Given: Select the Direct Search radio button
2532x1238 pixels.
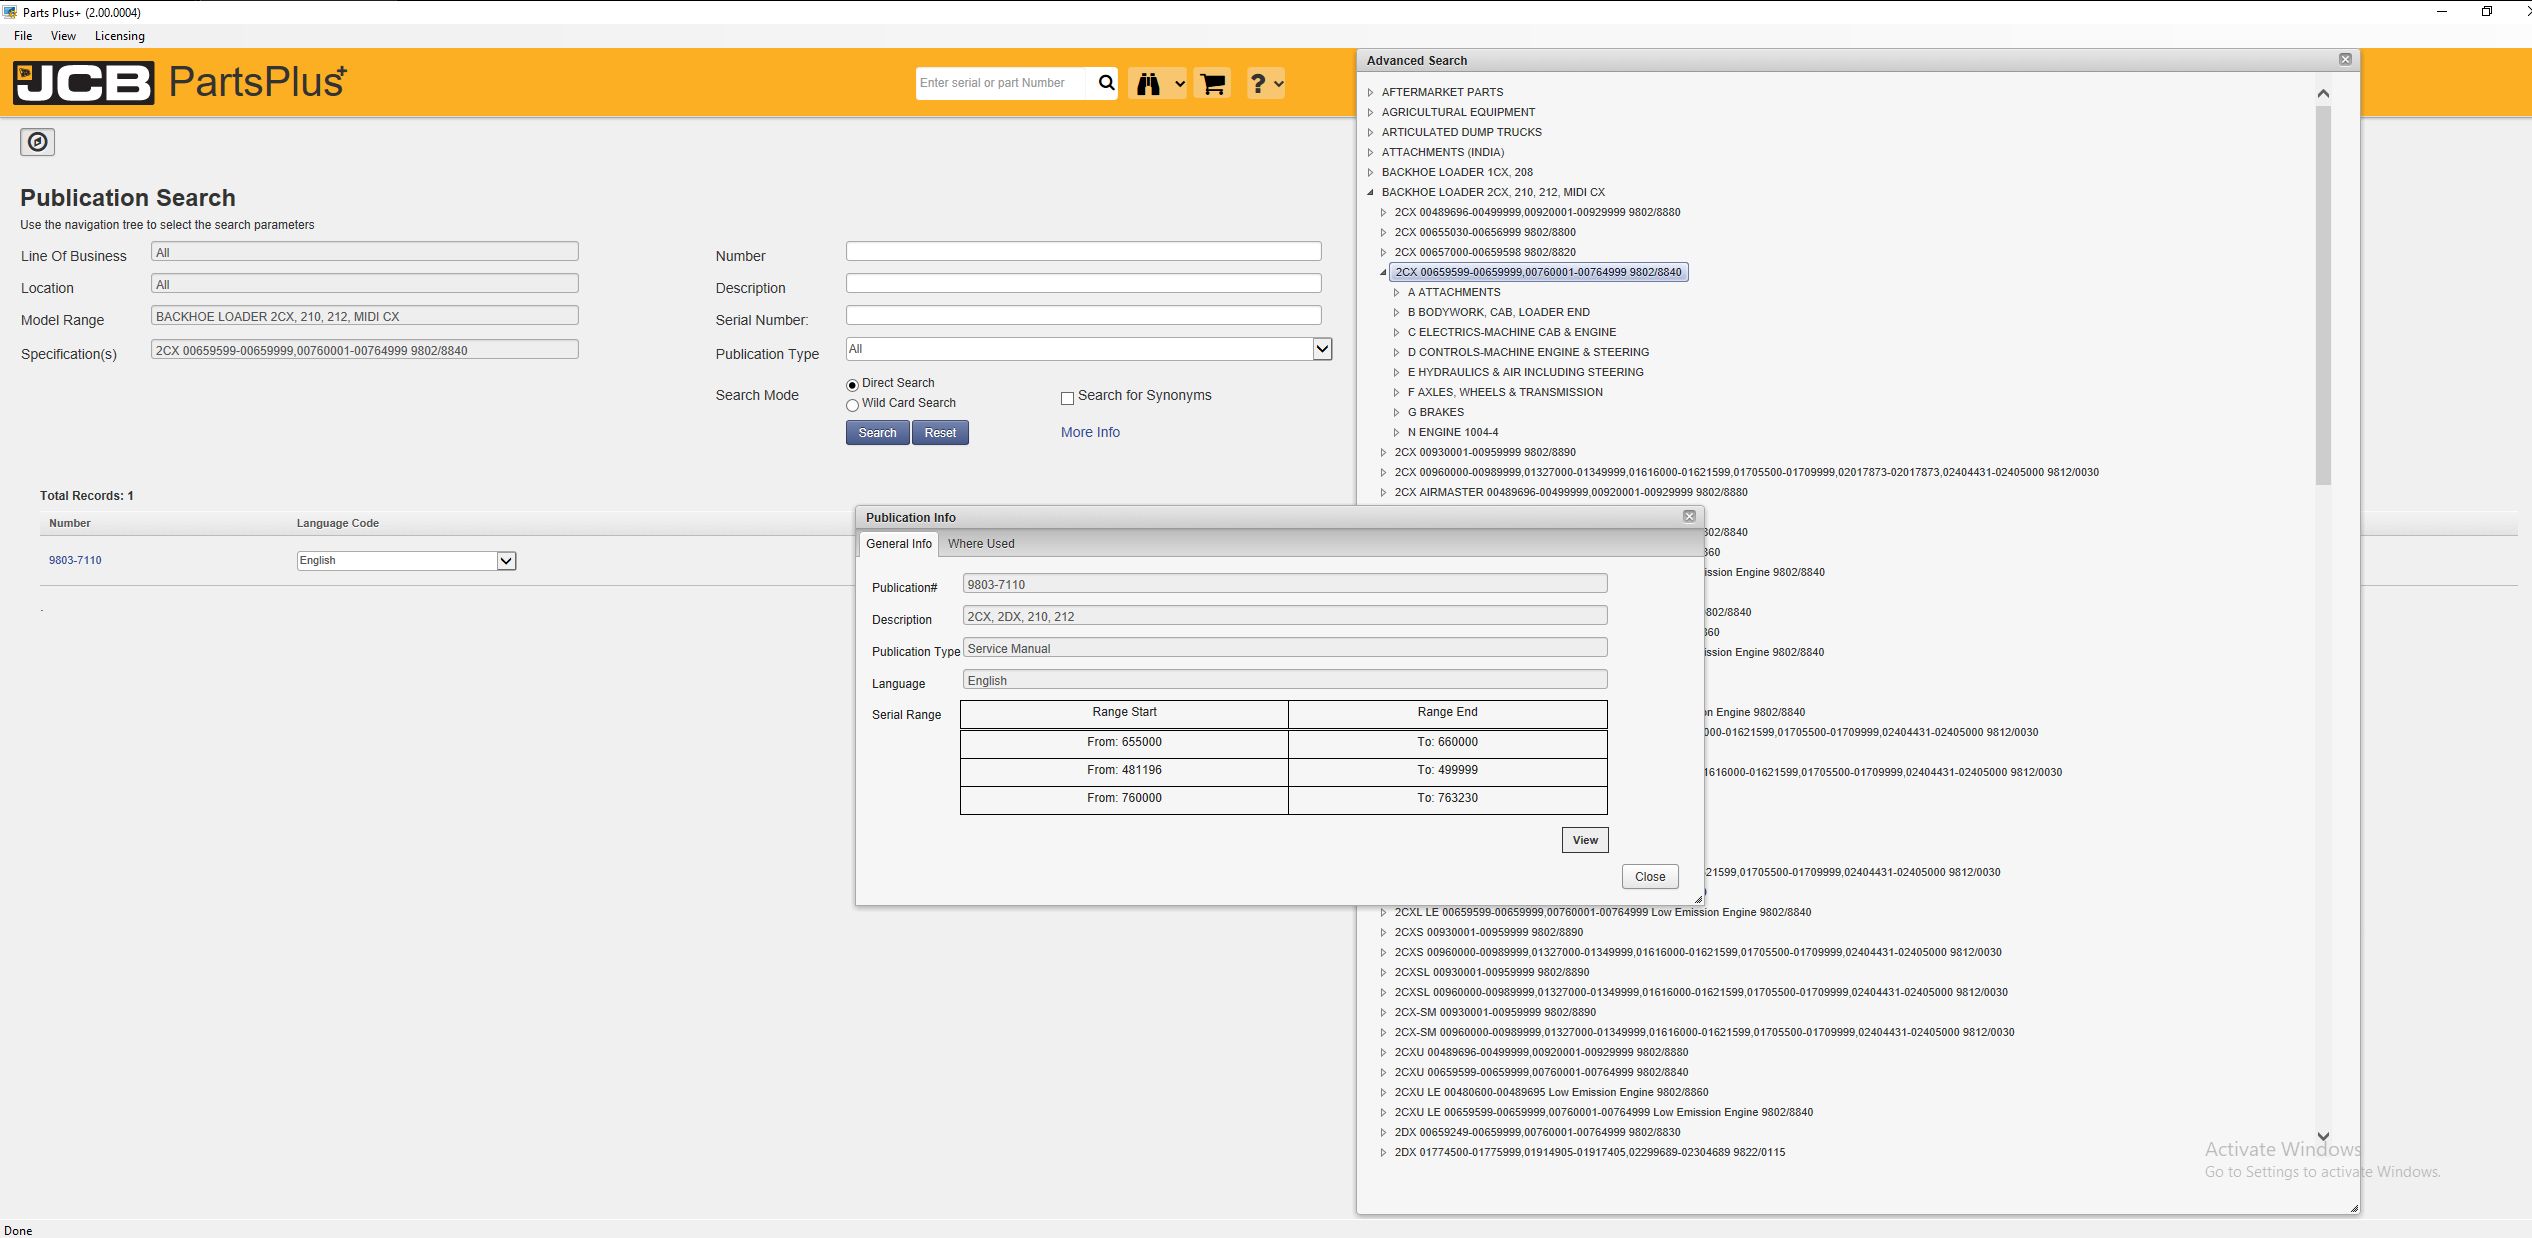Looking at the screenshot, I should click(852, 384).
